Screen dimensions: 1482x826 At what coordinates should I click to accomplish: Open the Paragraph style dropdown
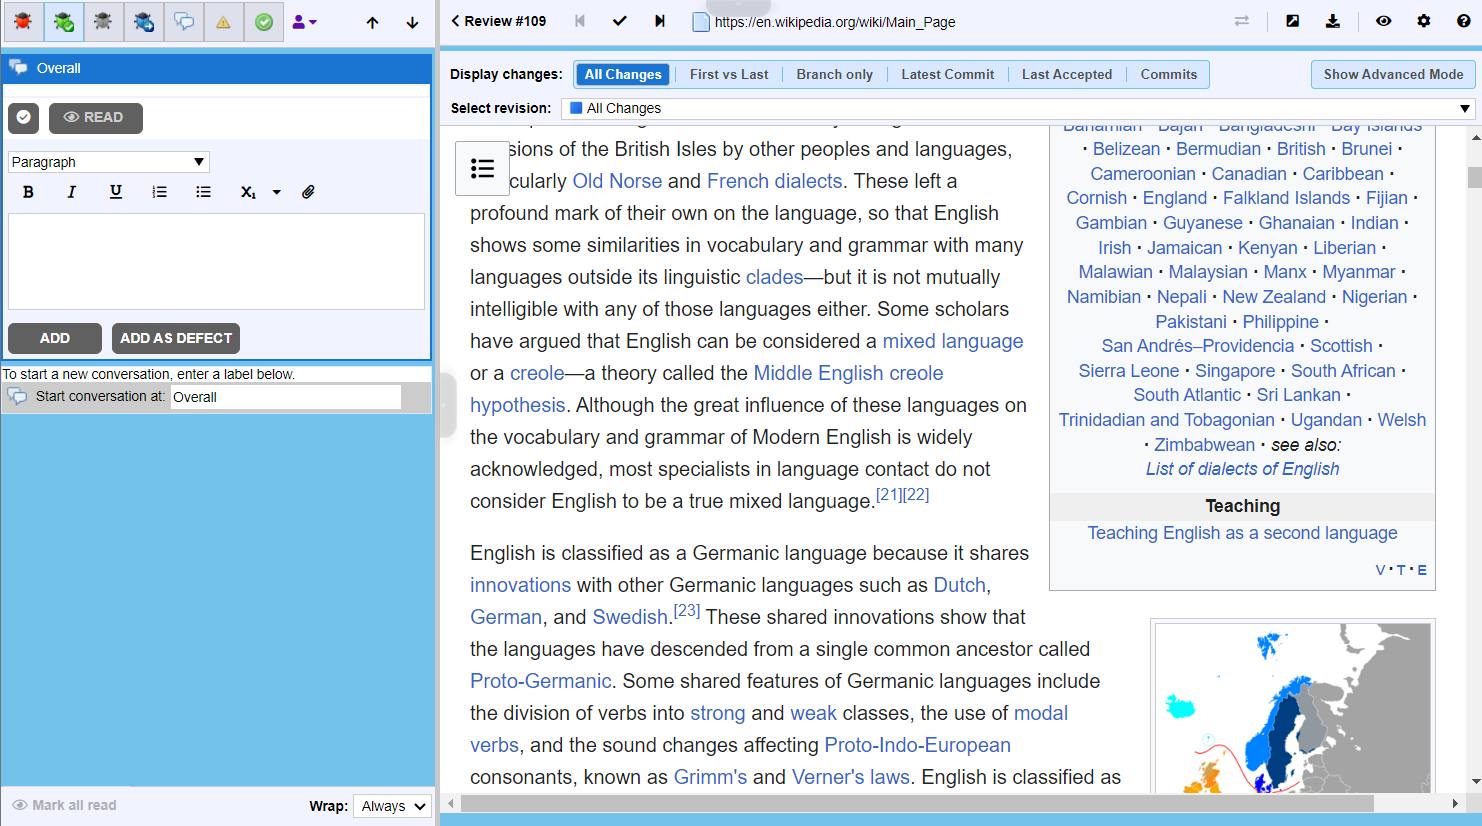click(108, 162)
